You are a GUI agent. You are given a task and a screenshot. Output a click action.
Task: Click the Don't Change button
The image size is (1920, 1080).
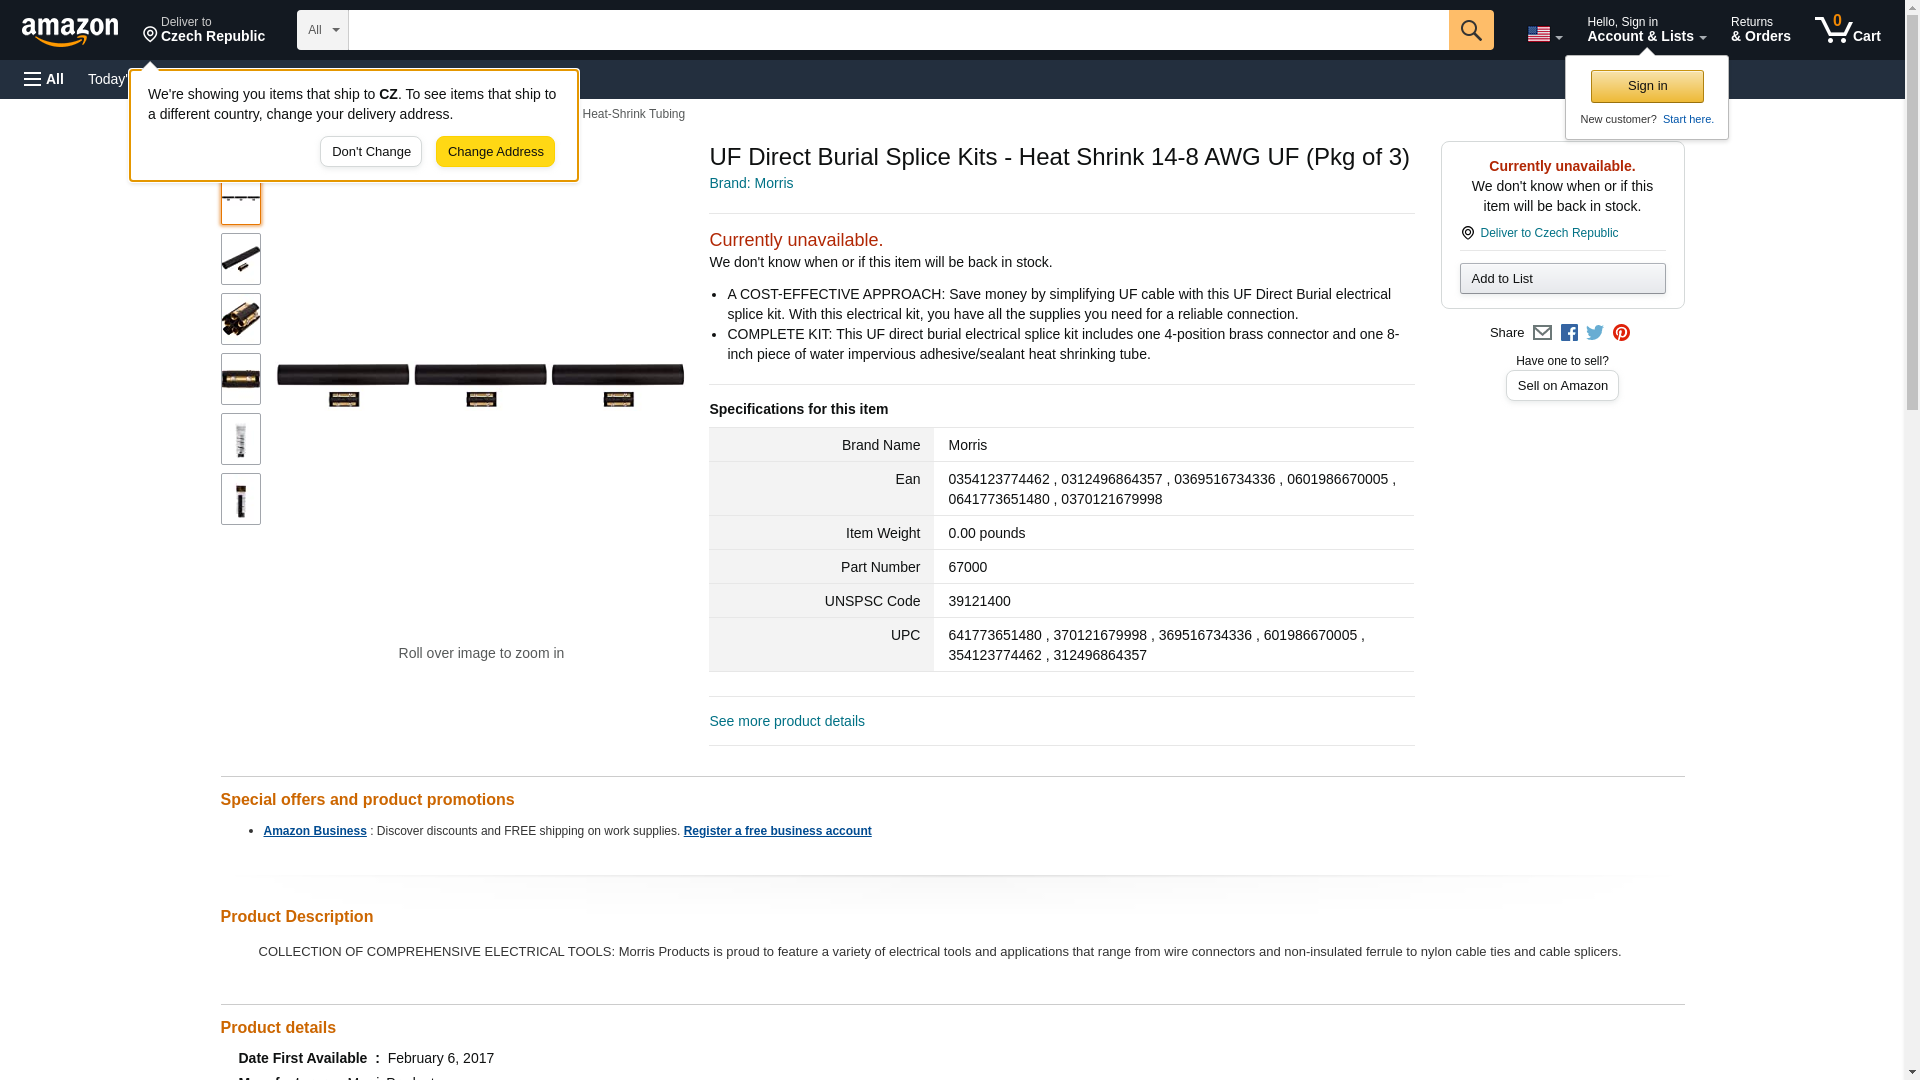tap(371, 152)
